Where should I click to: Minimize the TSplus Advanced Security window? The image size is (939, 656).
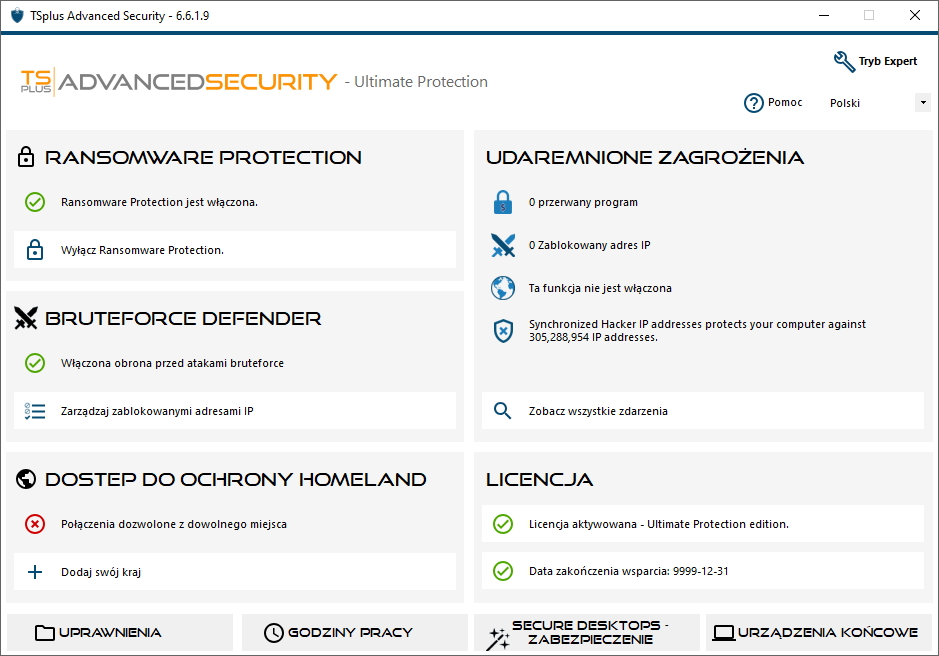tap(824, 16)
